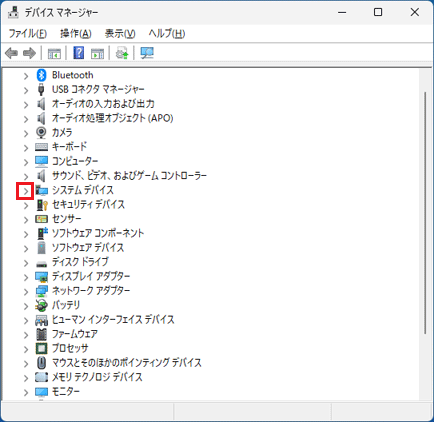Open the ファイル(F) menu
The height and width of the screenshot is (422, 434).
click(27, 33)
